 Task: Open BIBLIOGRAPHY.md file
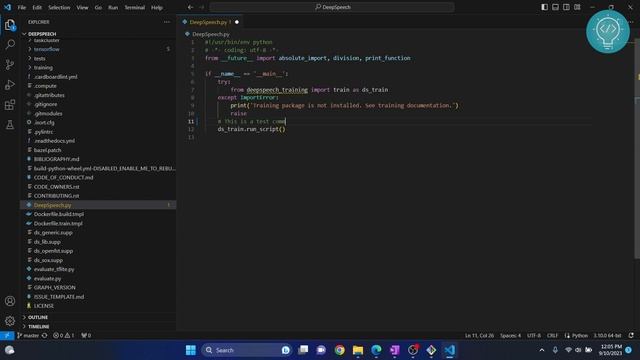56,159
